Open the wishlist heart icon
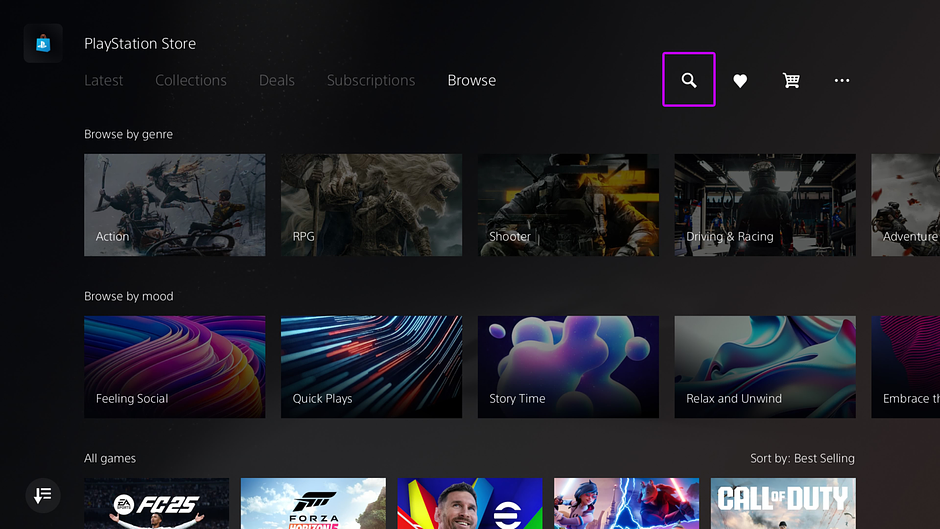This screenshot has height=529, width=940. pyautogui.click(x=740, y=80)
